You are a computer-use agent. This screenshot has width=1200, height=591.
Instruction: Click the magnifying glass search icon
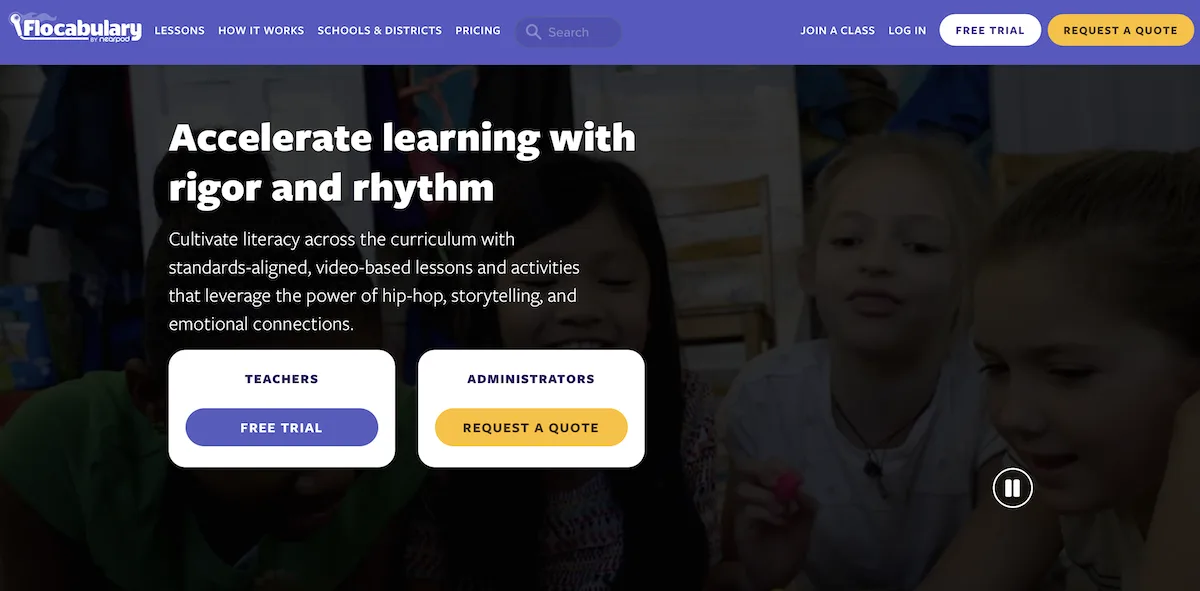point(533,32)
